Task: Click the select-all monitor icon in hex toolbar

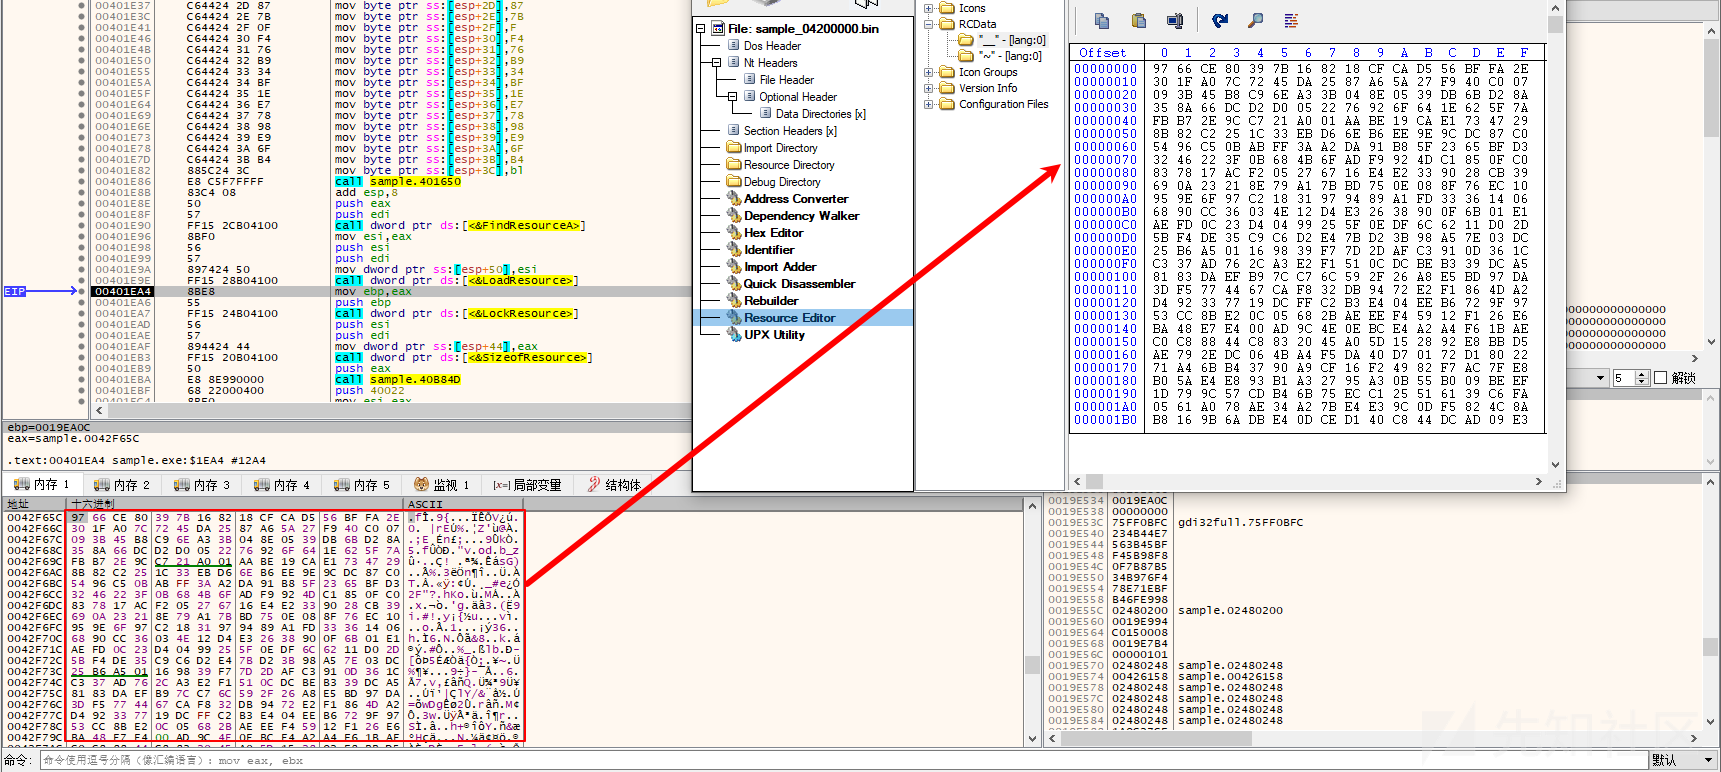Action: [1175, 20]
